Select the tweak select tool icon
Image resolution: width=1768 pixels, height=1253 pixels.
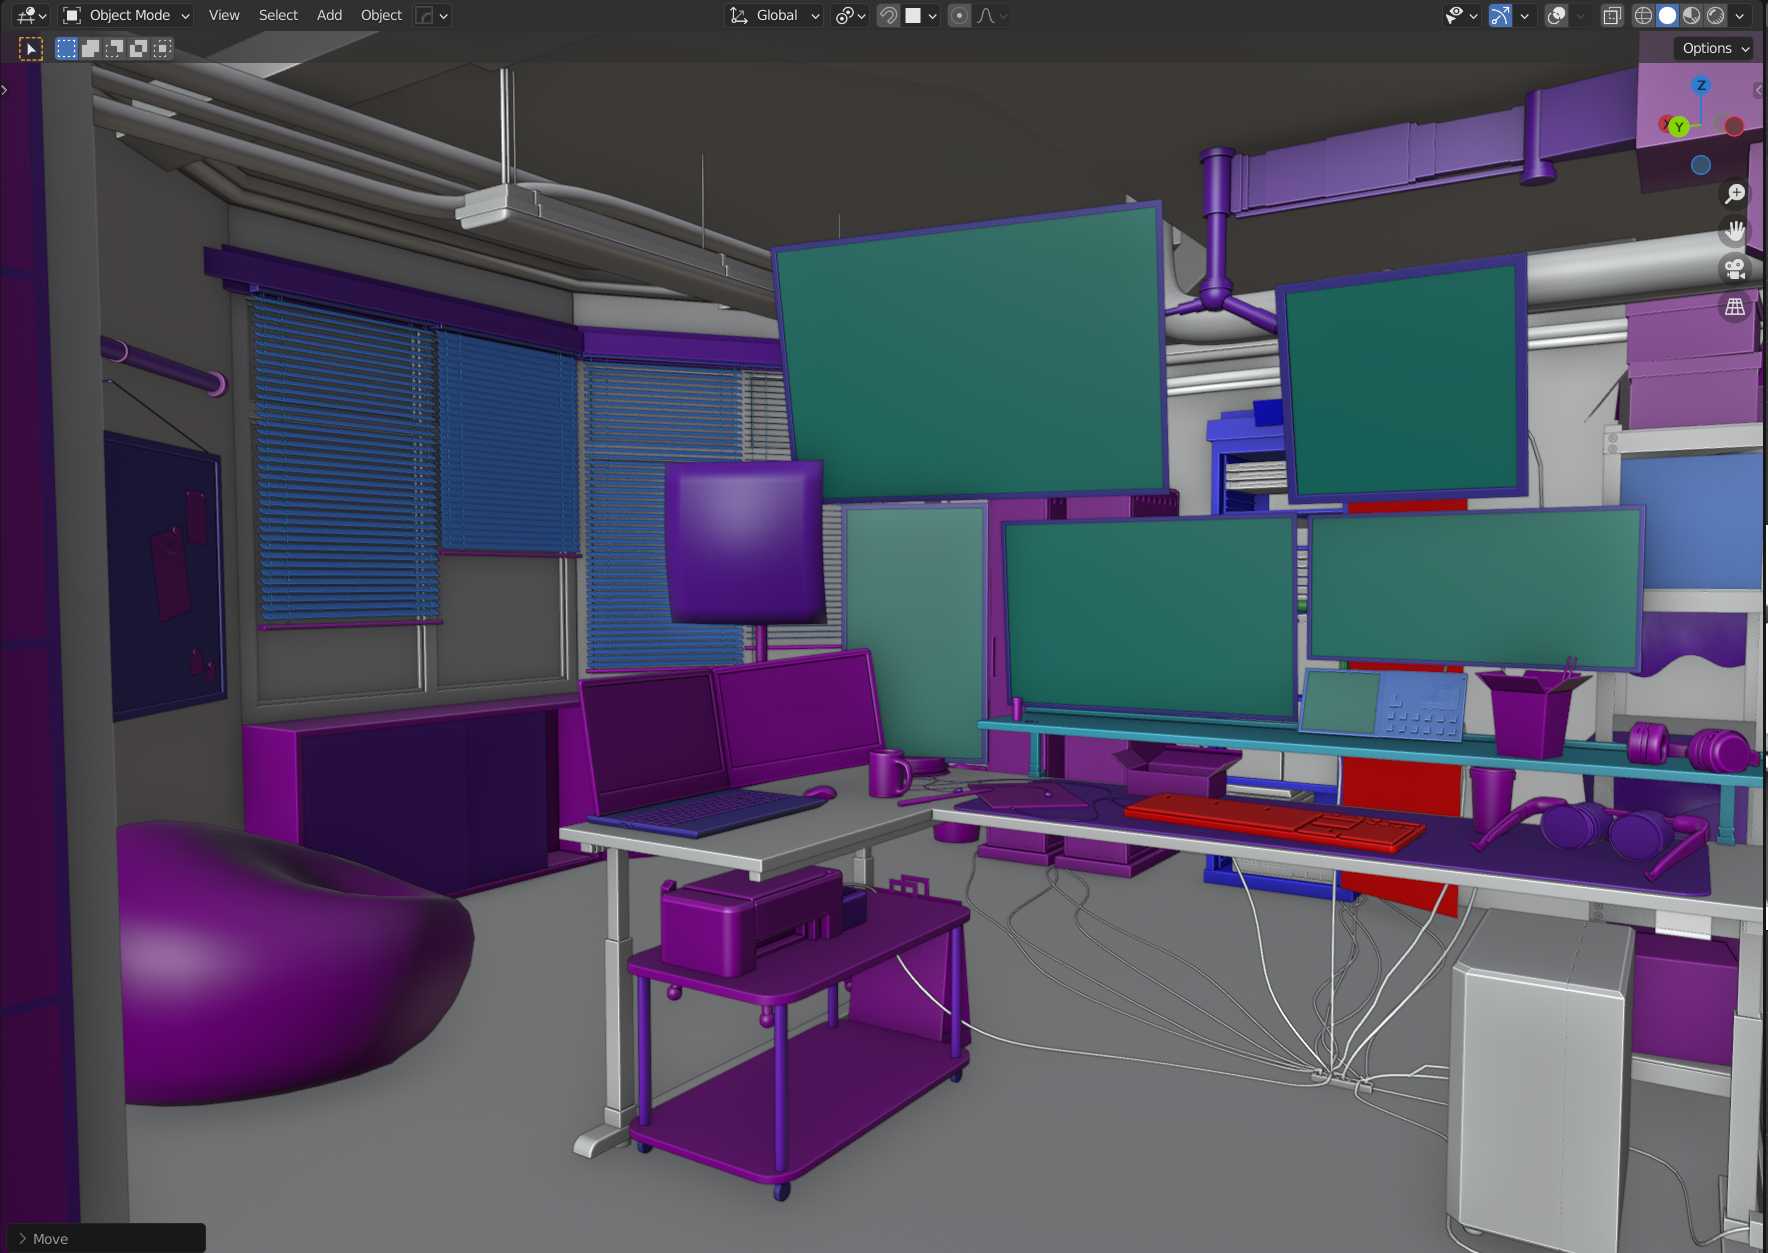click(x=31, y=48)
